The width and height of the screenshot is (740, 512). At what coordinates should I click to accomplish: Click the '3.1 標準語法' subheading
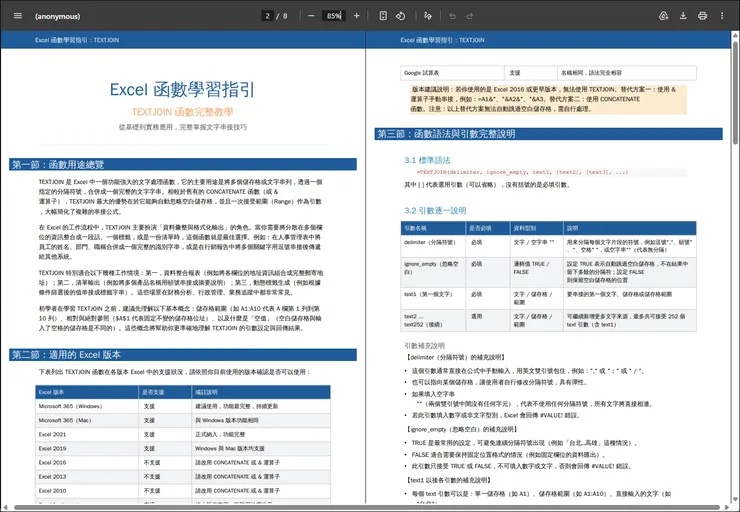click(x=427, y=160)
